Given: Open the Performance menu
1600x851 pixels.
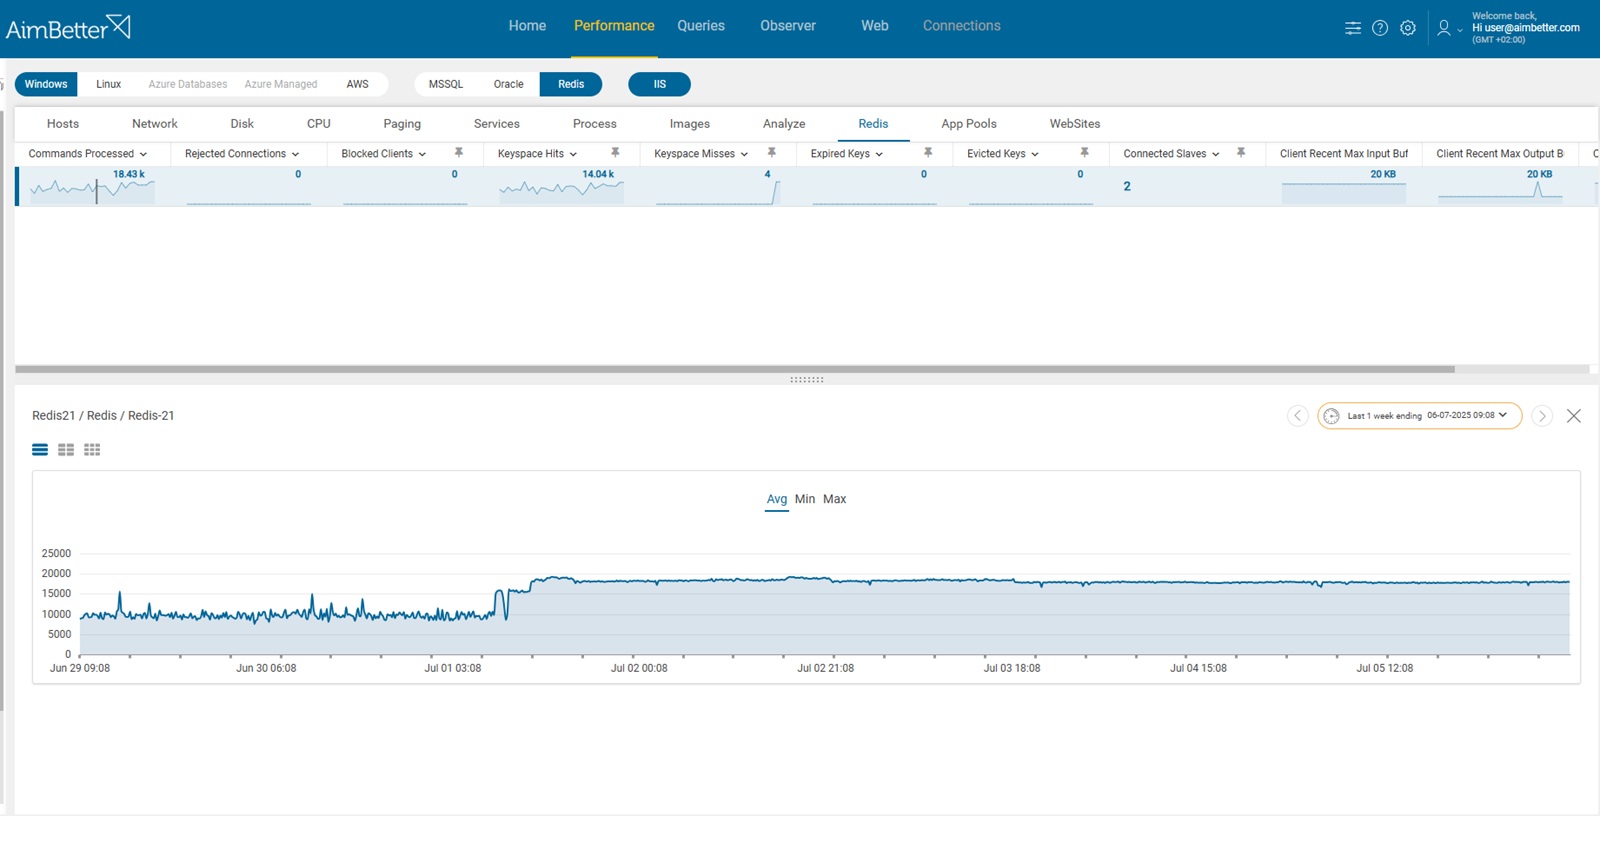Looking at the screenshot, I should click(x=614, y=26).
